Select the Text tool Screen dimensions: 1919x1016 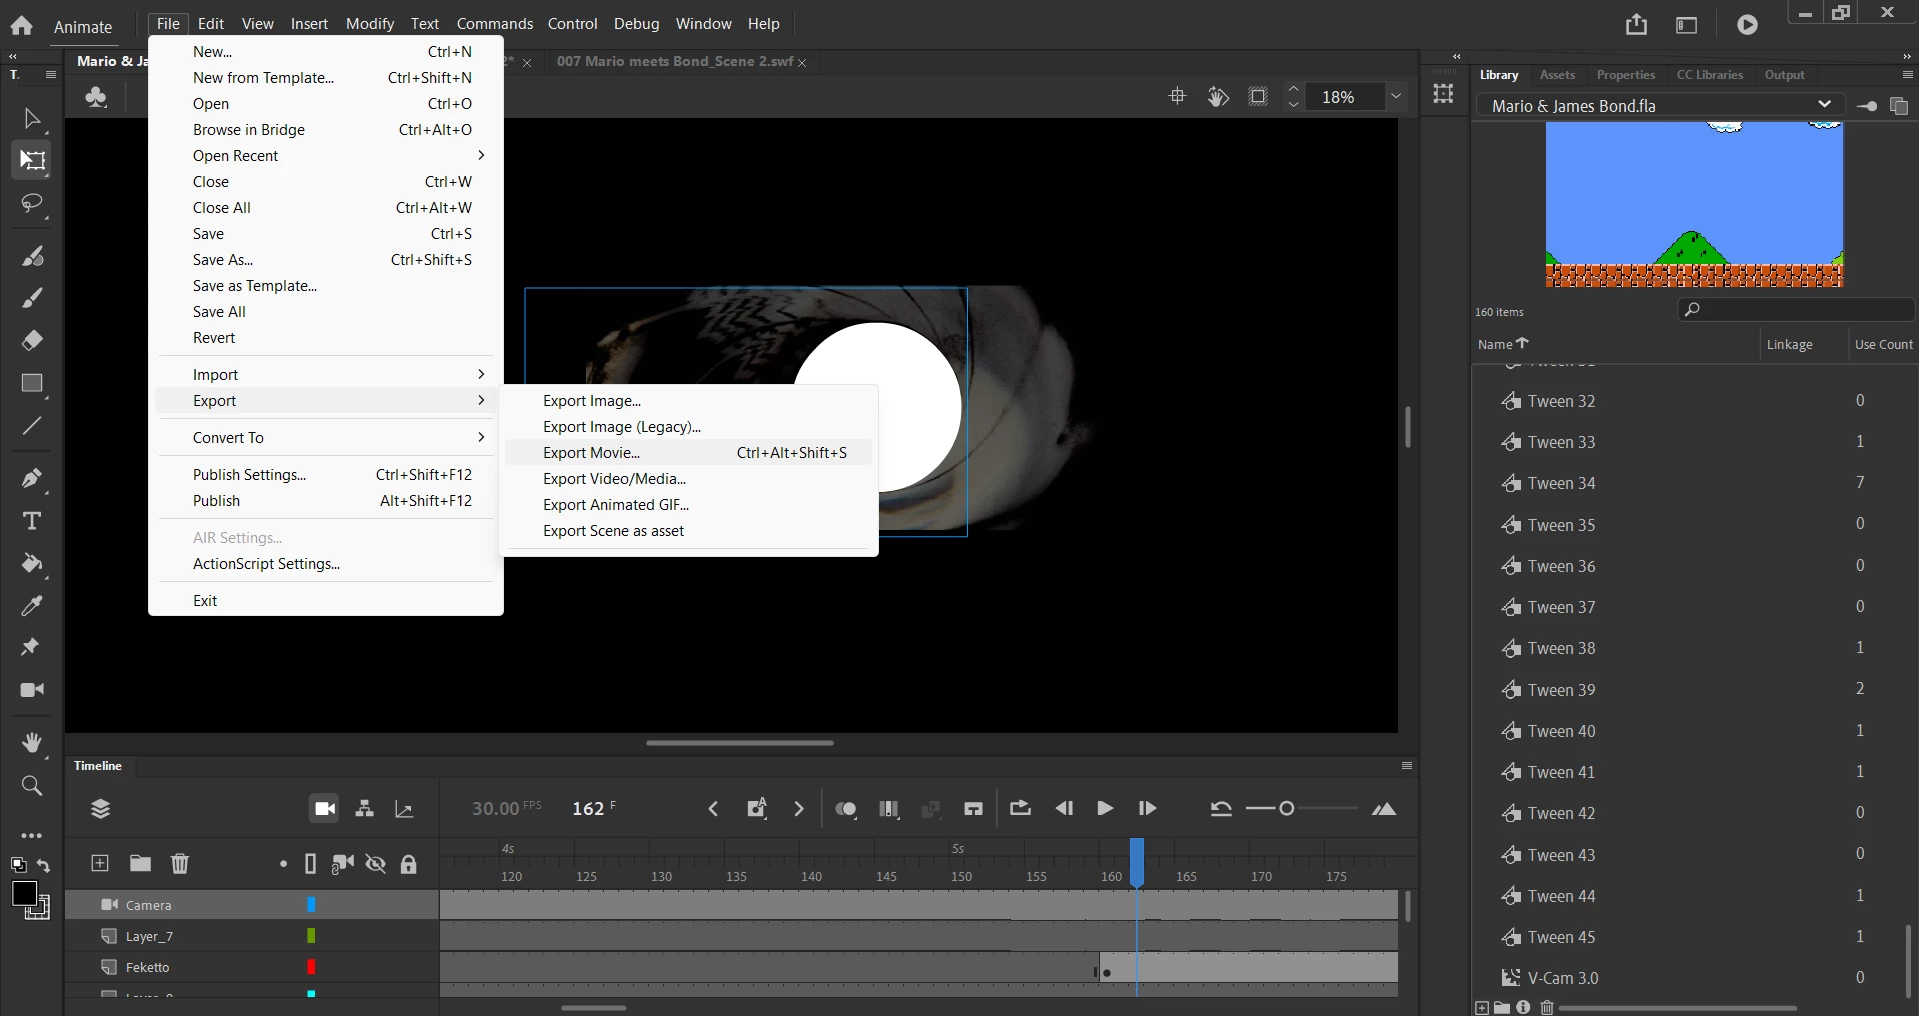(32, 521)
